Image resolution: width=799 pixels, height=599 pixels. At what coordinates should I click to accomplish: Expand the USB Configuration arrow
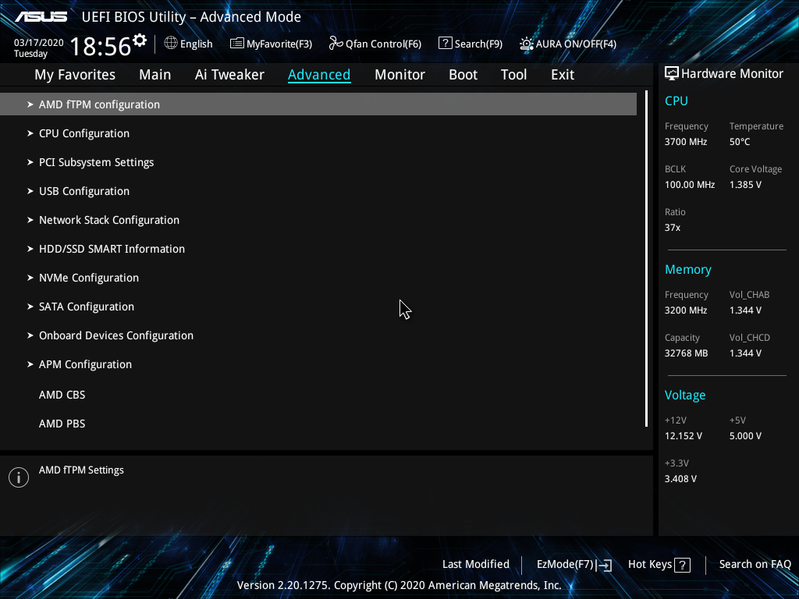pyautogui.click(x=30, y=191)
